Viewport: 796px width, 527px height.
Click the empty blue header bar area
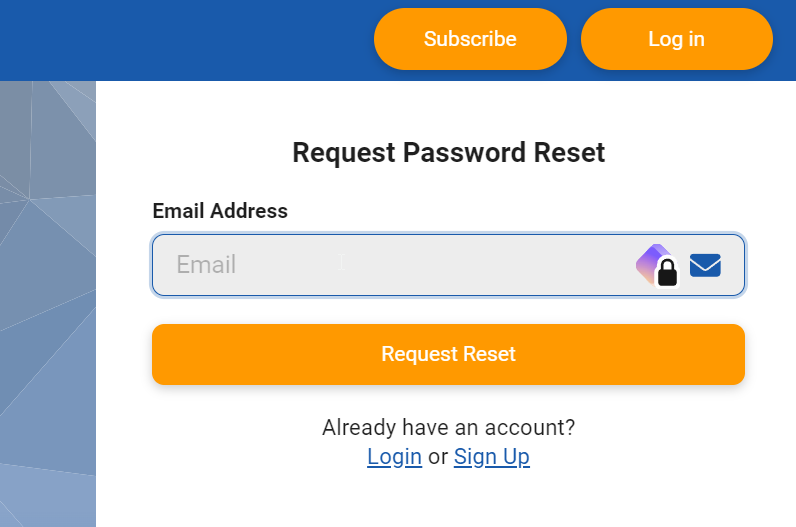tap(183, 40)
